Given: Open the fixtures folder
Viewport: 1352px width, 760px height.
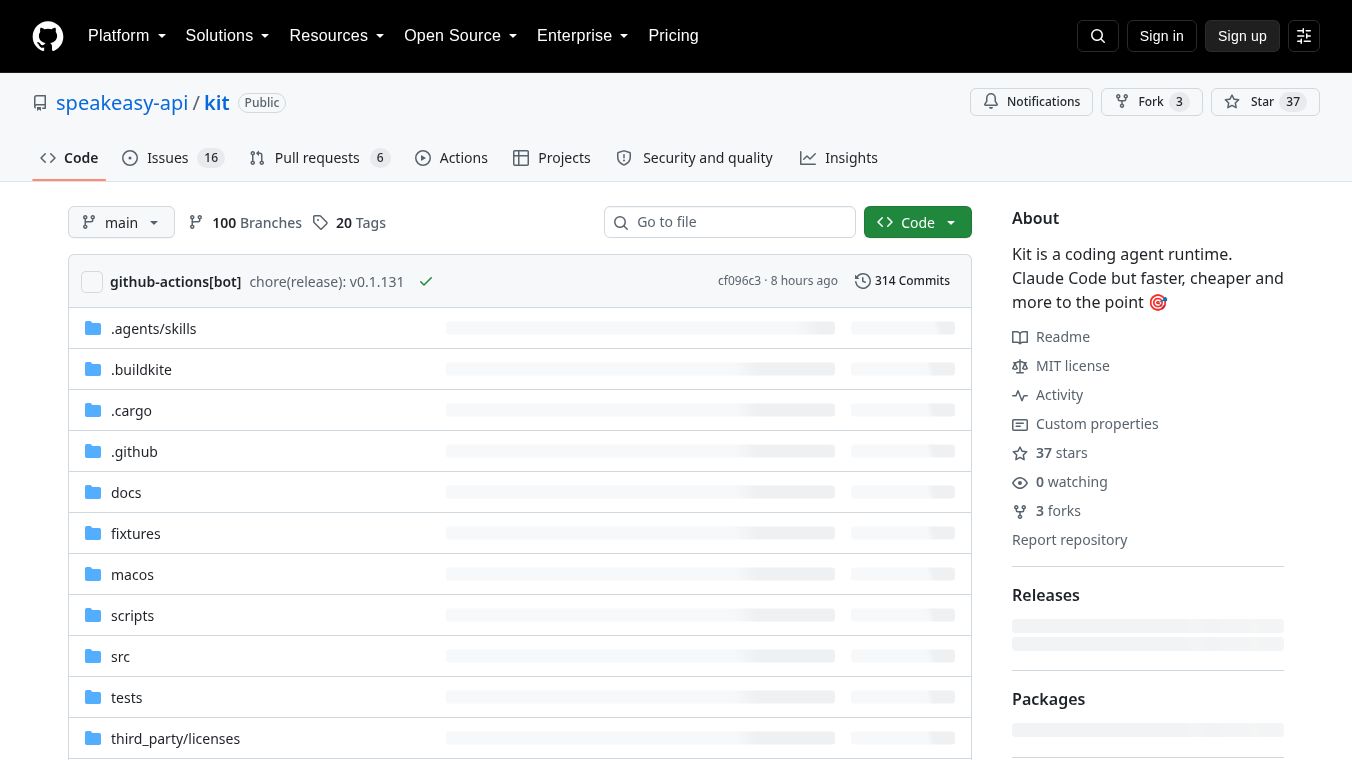Looking at the screenshot, I should click(x=136, y=534).
